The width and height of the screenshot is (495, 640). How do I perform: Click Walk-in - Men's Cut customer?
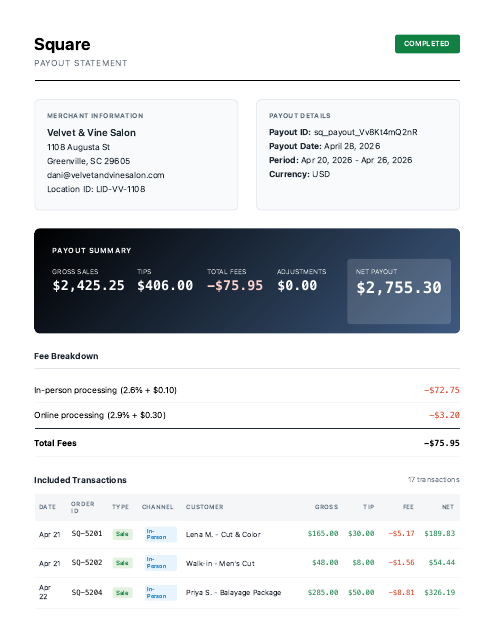220,563
